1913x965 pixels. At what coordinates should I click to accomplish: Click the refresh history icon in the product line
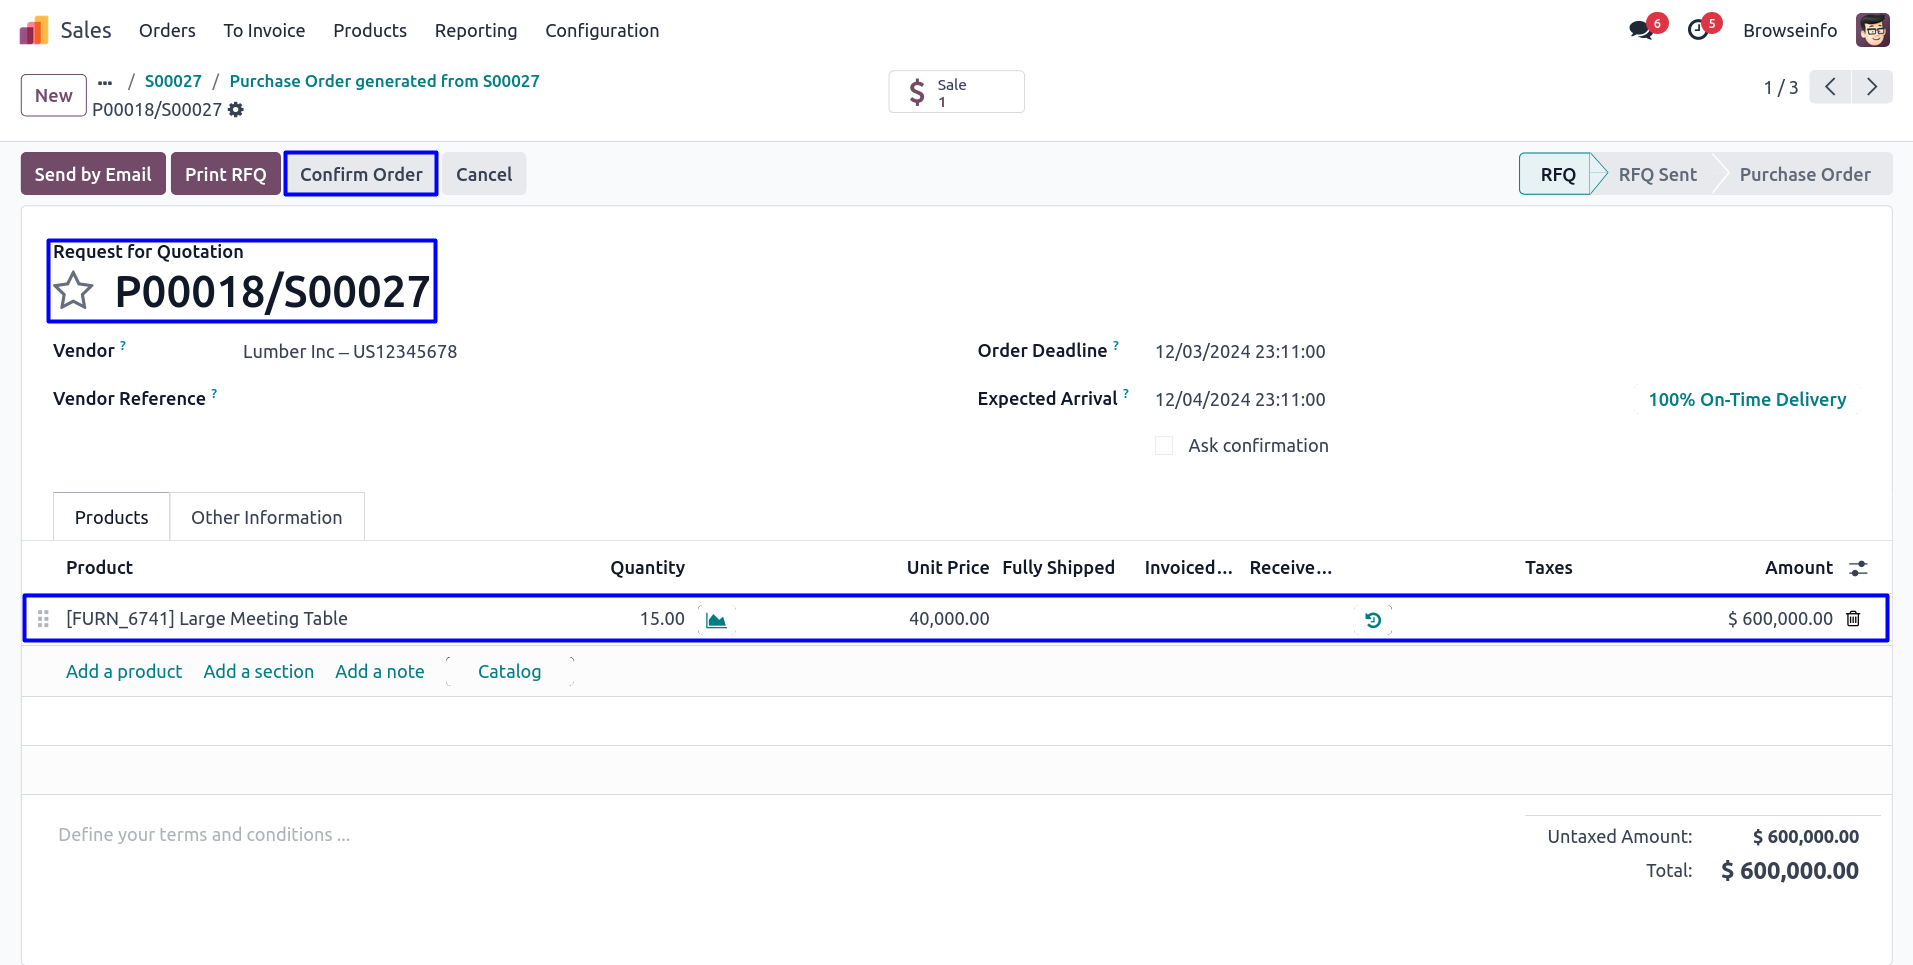pyautogui.click(x=1373, y=620)
